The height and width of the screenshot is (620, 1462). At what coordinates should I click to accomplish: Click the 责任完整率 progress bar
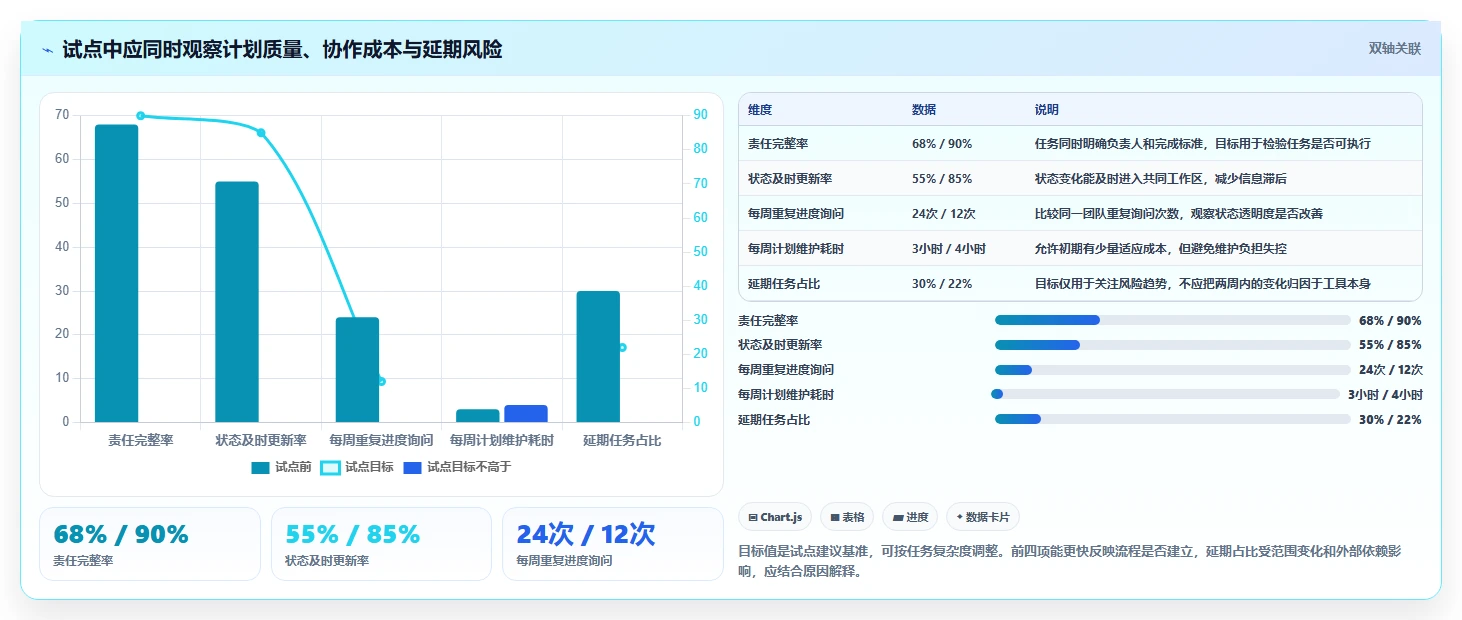(x=1173, y=320)
